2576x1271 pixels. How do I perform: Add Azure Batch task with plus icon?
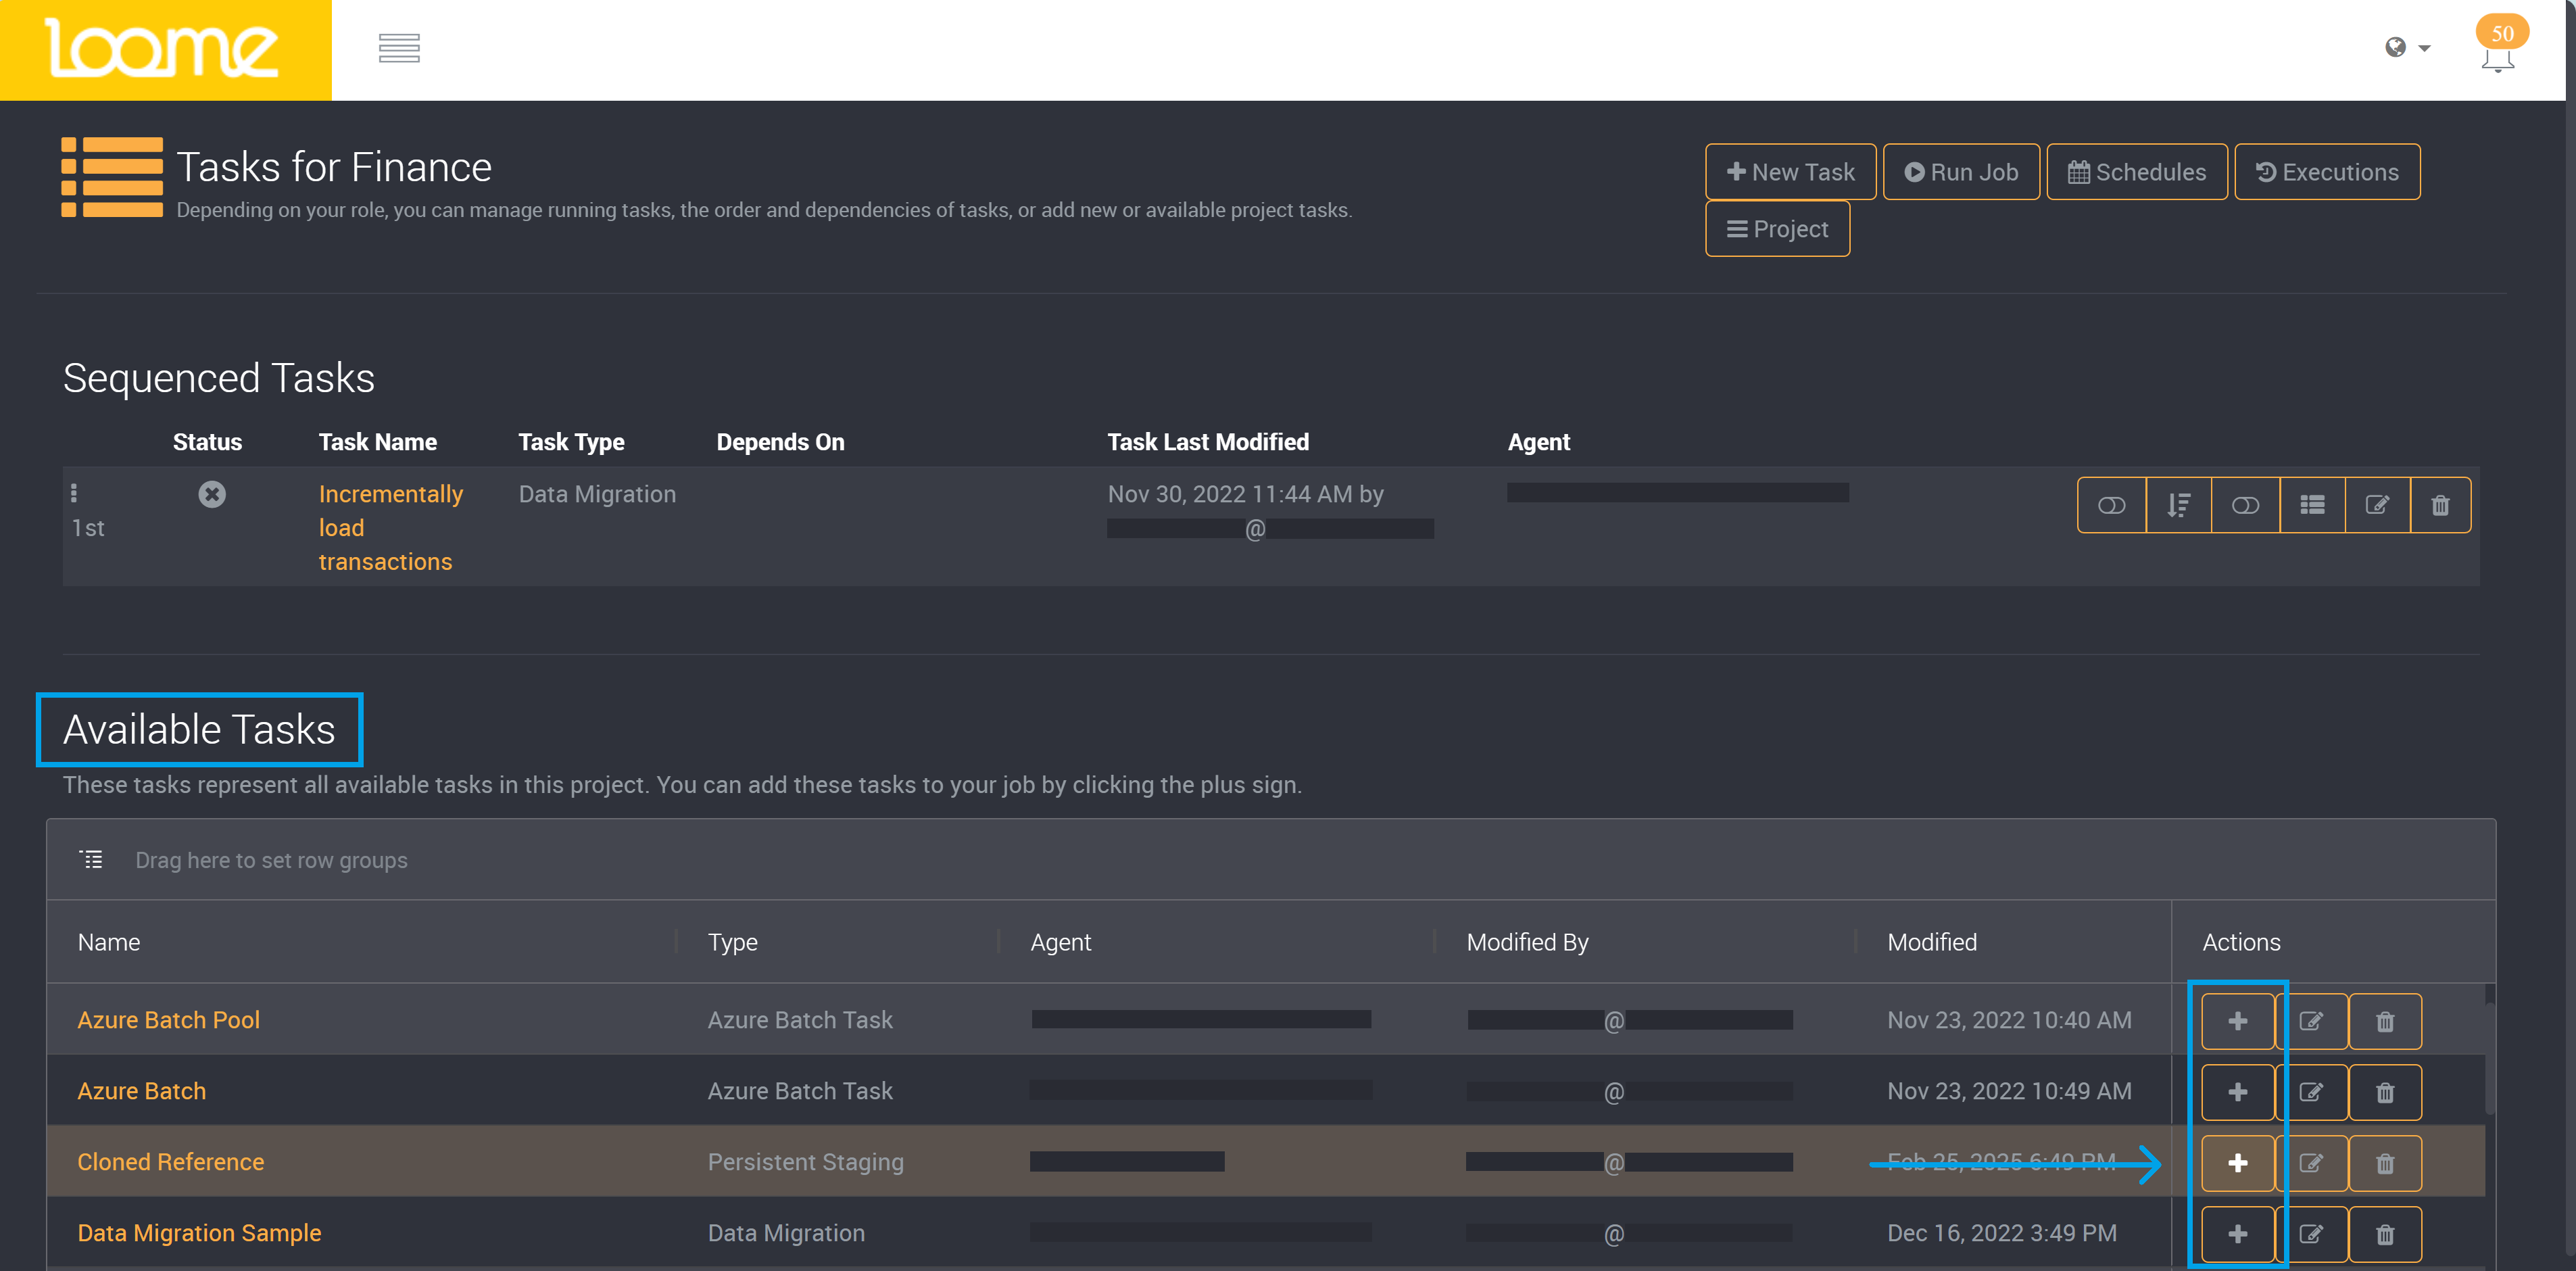point(2238,1092)
